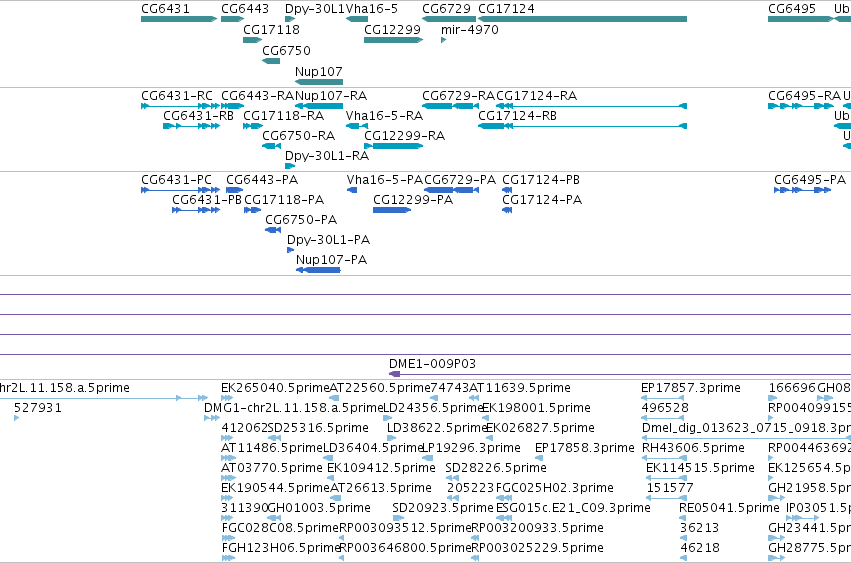Click protein CG17124-PB
Viewport: 851px width, 563px height.
click(507, 190)
